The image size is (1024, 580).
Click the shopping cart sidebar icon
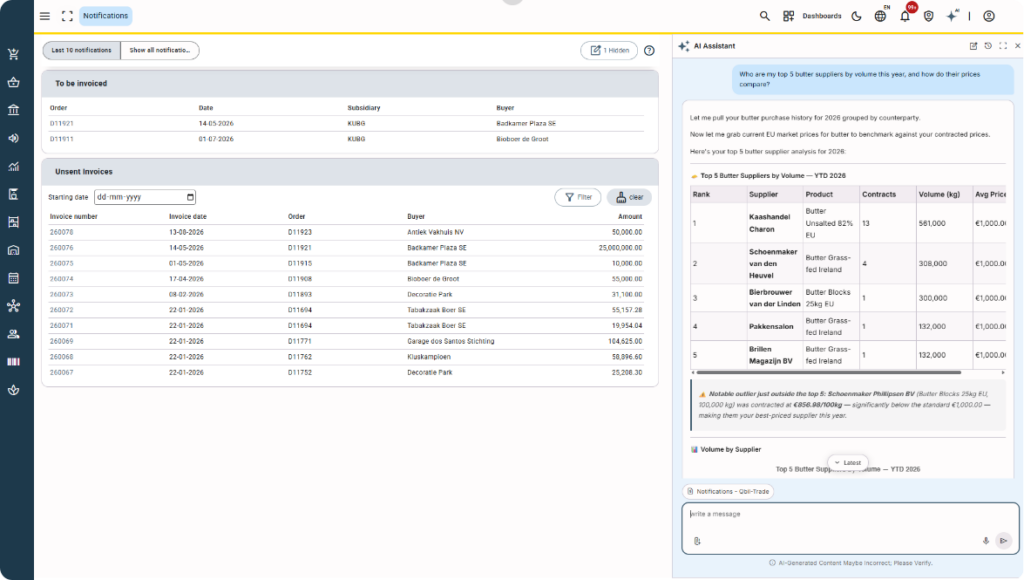pos(13,54)
